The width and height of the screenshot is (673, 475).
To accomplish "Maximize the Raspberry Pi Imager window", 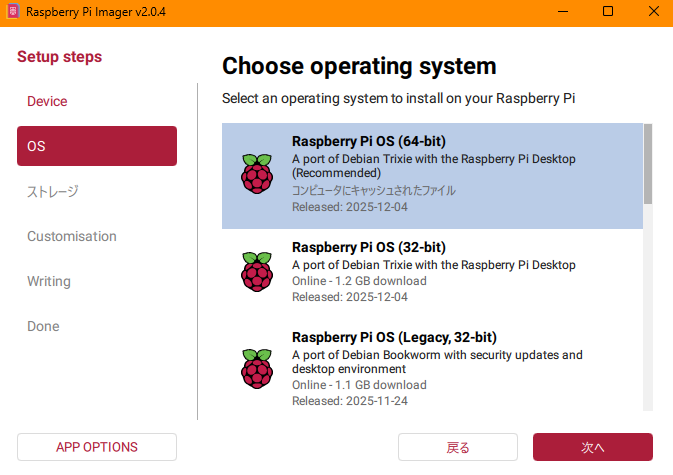I will click(608, 11).
